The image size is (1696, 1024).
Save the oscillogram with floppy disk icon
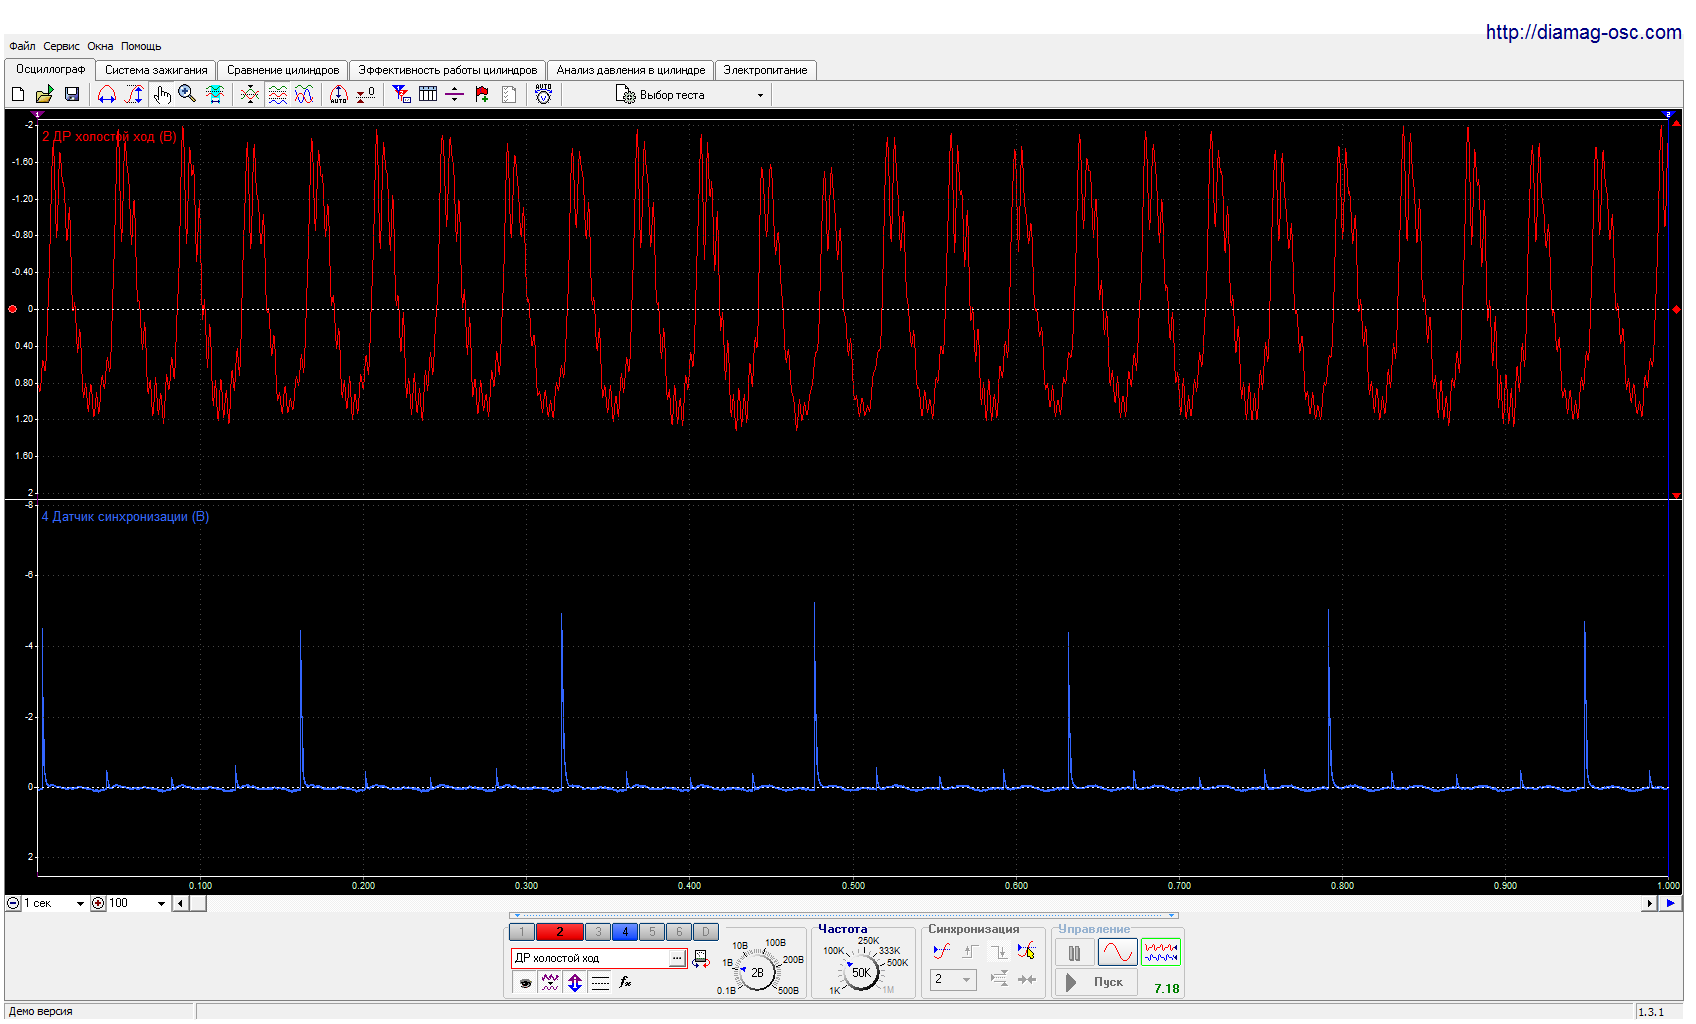pyautogui.click(x=71, y=94)
